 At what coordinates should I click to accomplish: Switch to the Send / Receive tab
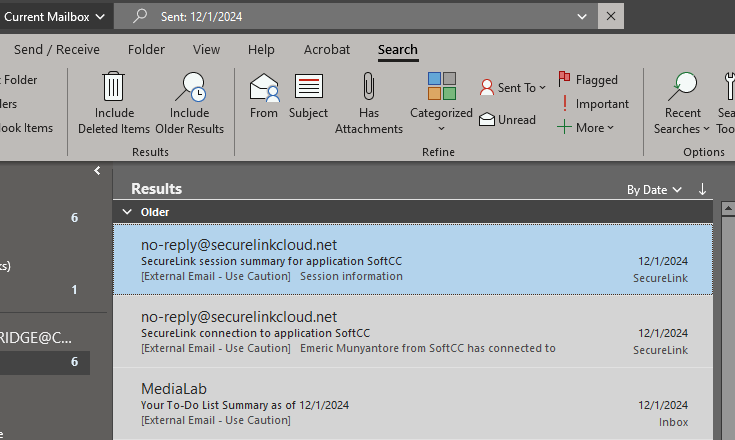57,50
